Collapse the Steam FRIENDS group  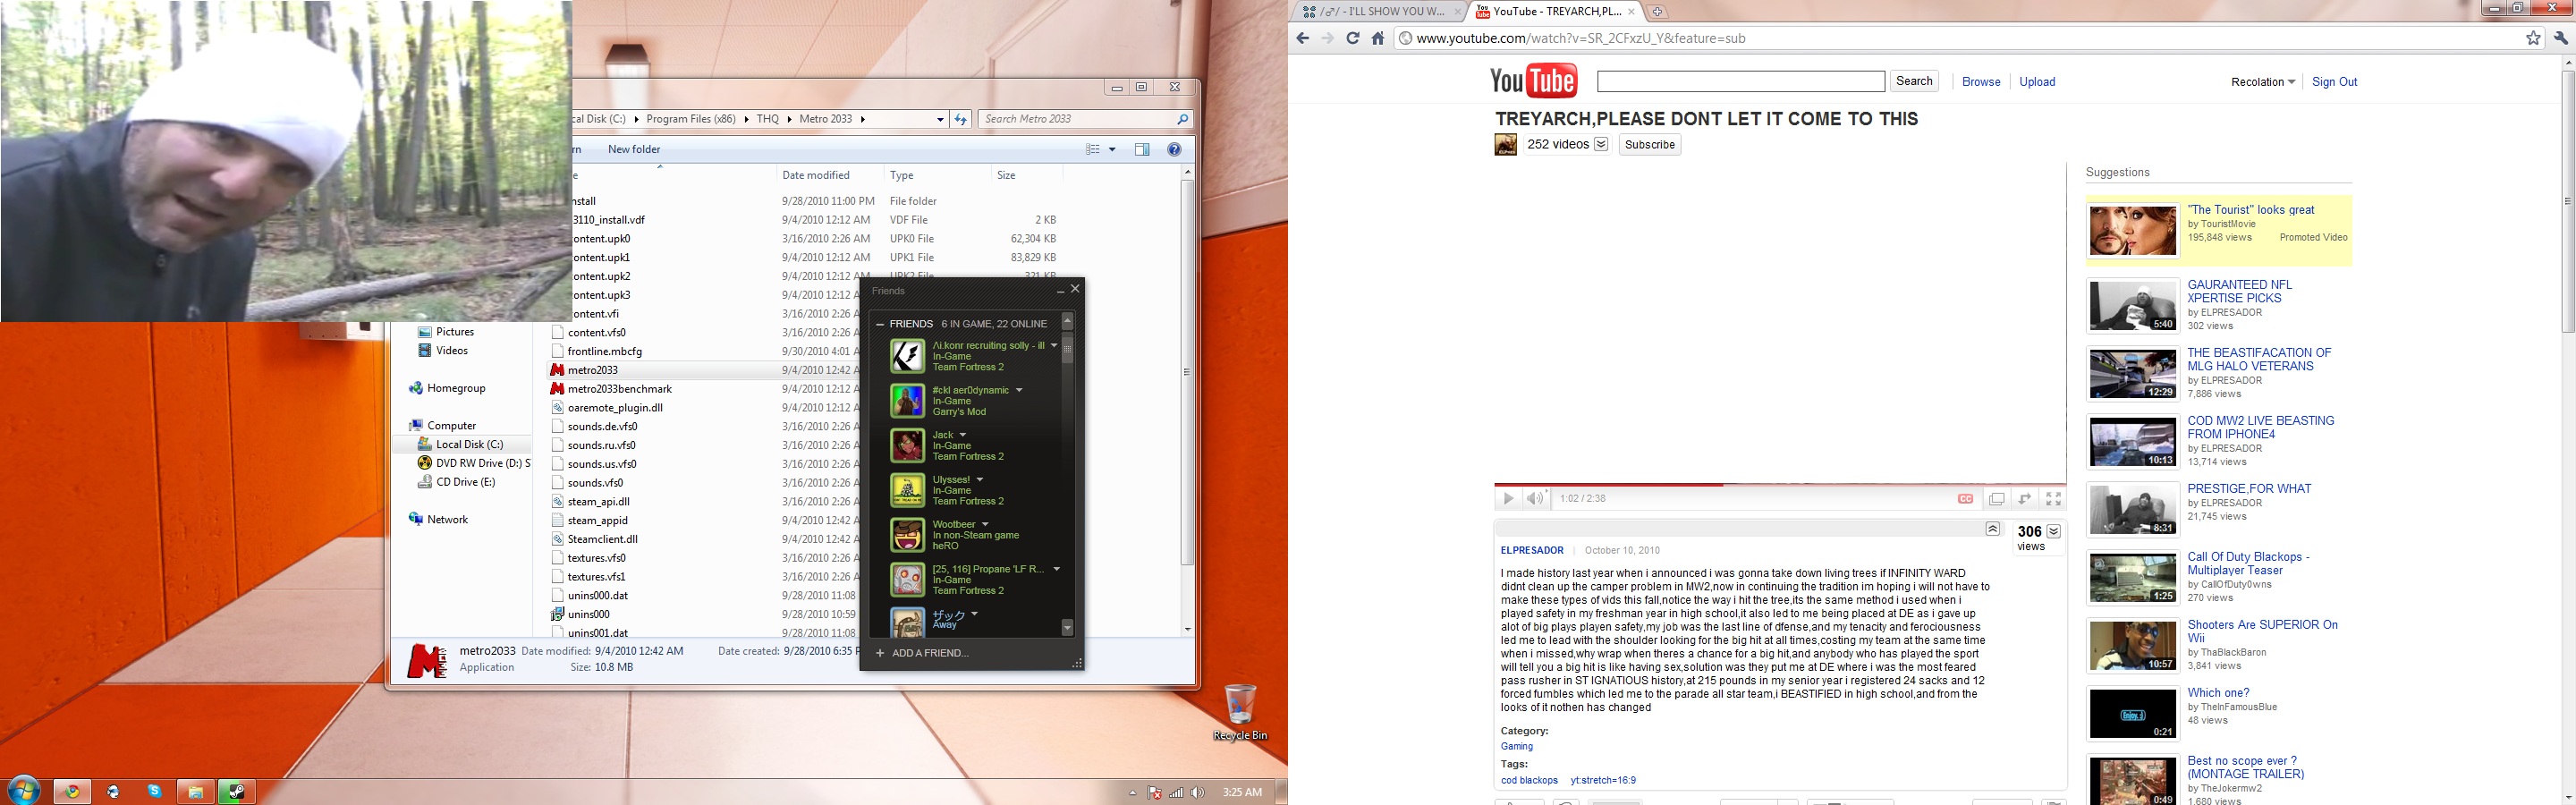pyautogui.click(x=880, y=324)
